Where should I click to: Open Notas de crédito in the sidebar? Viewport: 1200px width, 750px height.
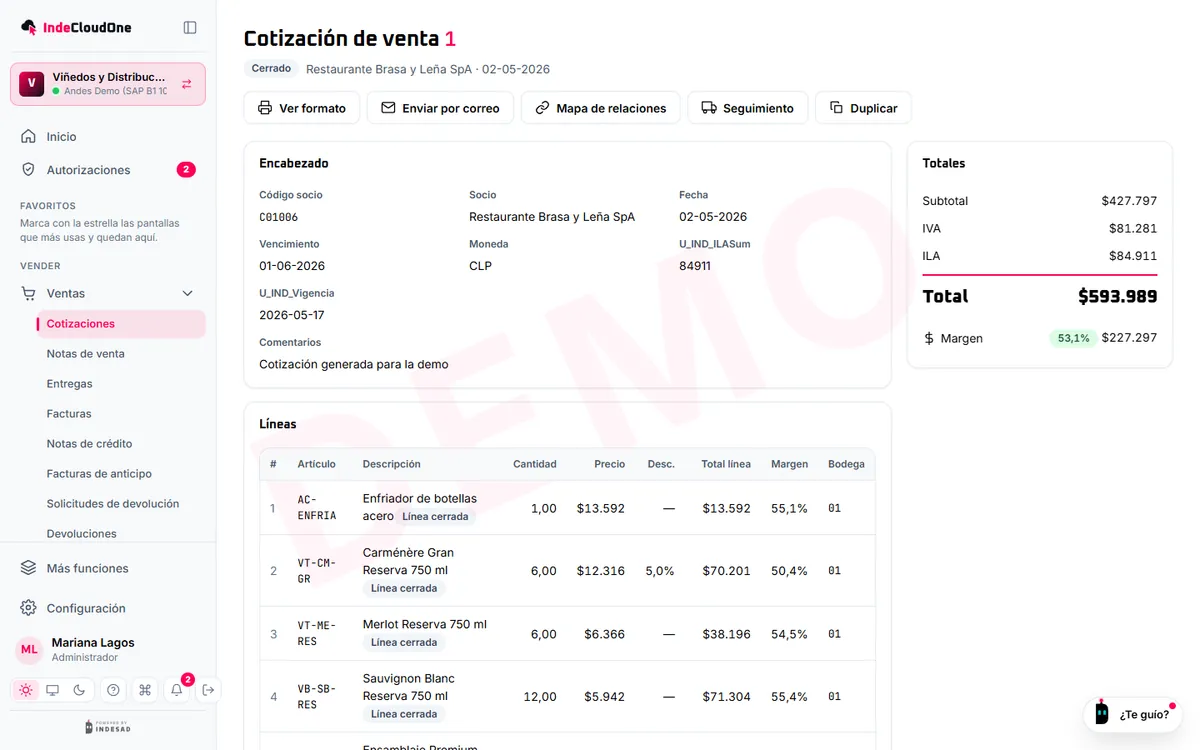pos(120,444)
